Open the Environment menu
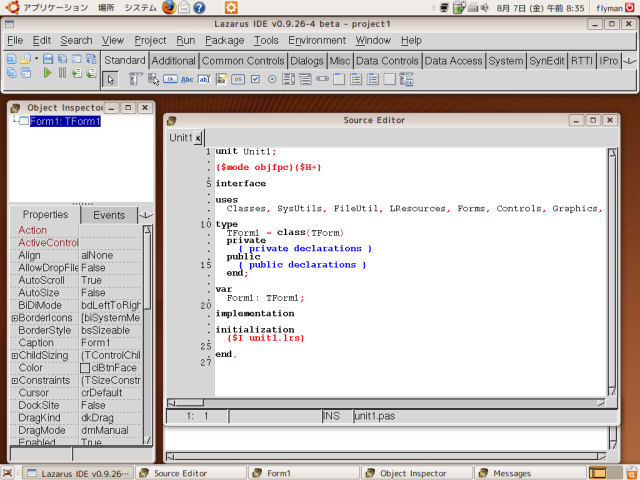Screen dimensions: 640x480 [x=317, y=40]
